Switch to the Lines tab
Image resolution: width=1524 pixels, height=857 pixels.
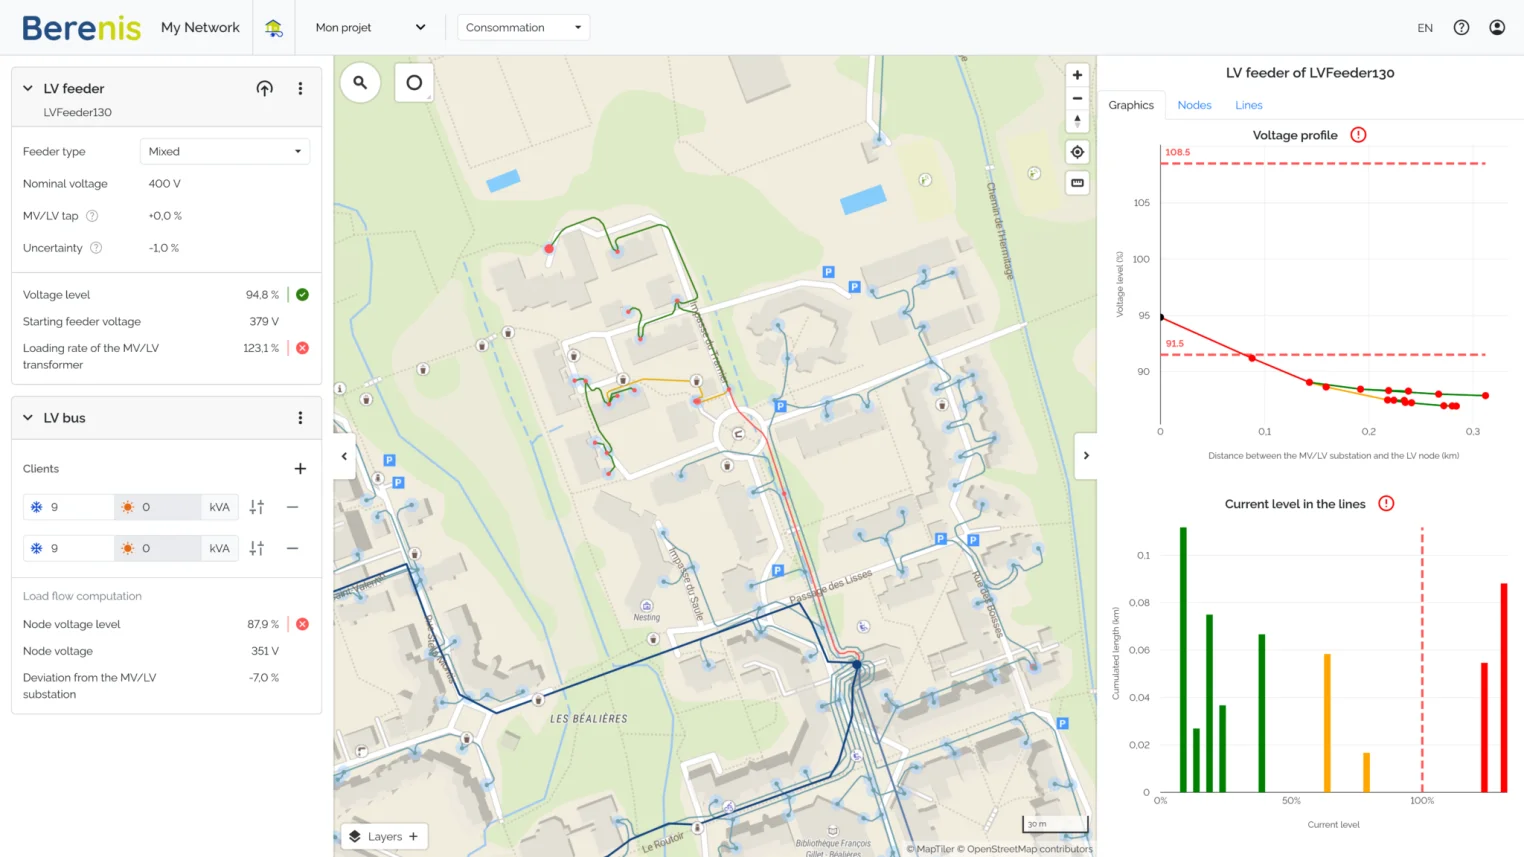[x=1248, y=105]
